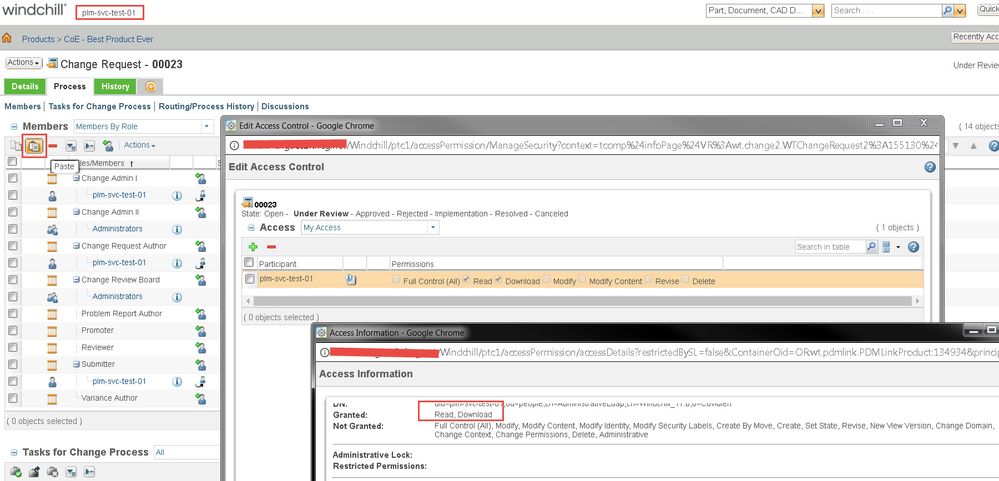Viewport: 999px width, 481px height.
Task: Click the magnifier icon in global search
Action: point(948,11)
